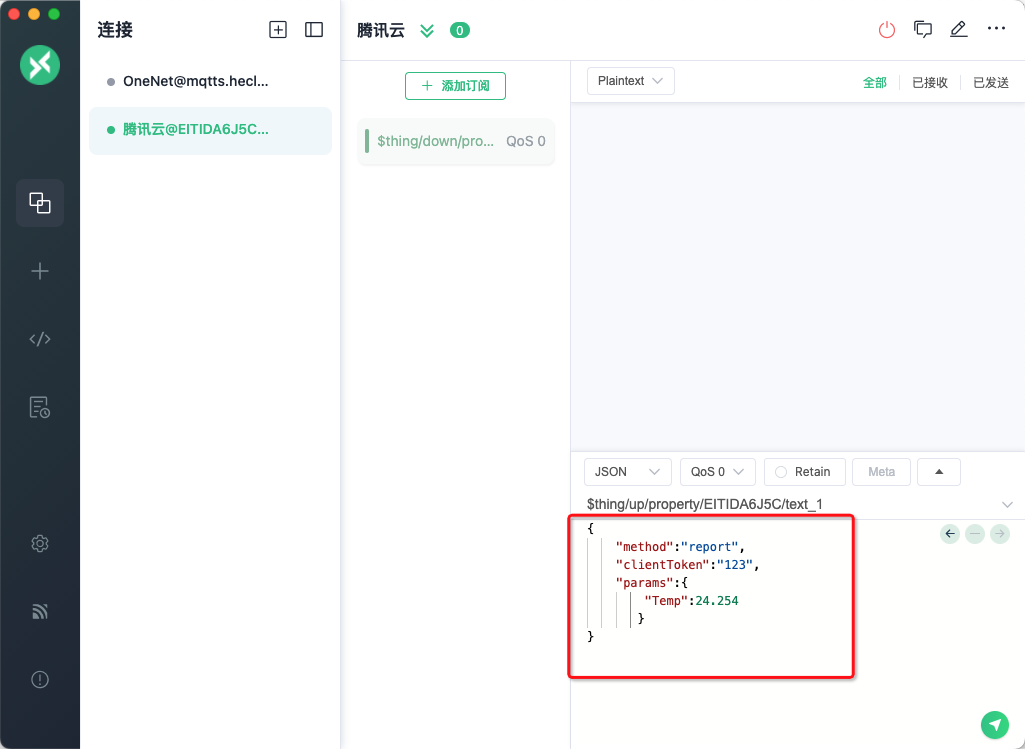1025x749 pixels.
Task: Open settings gear in left sidebar
Action: point(40,543)
